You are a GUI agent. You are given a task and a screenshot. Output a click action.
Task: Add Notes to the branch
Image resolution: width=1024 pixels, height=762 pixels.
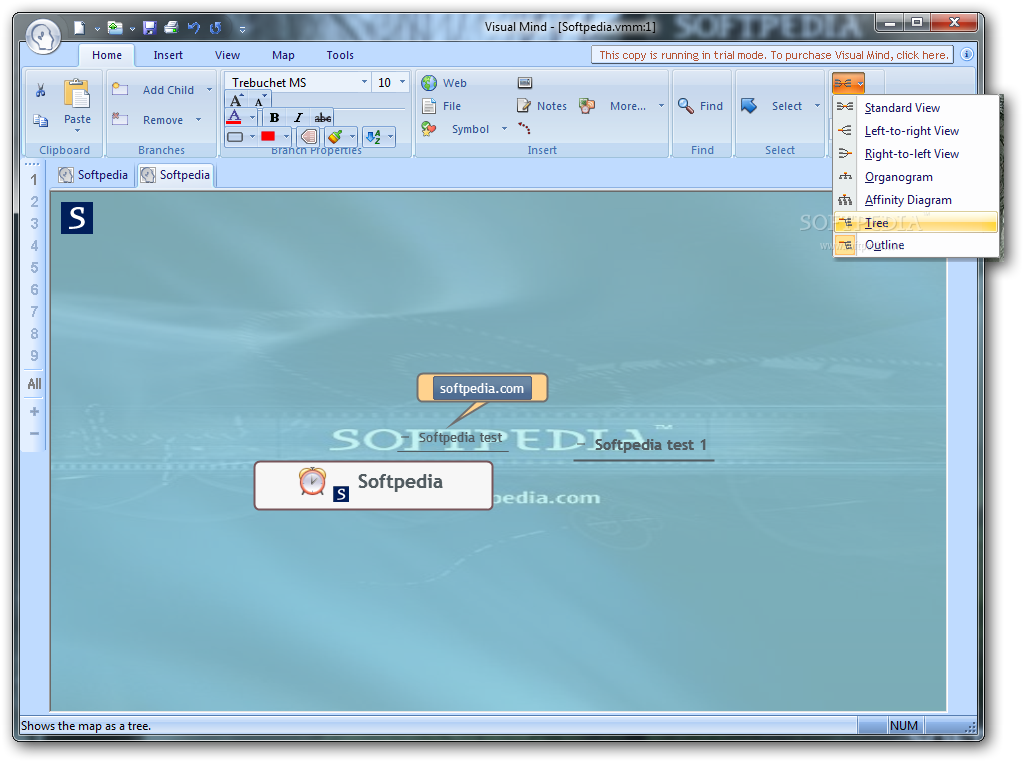click(x=542, y=106)
